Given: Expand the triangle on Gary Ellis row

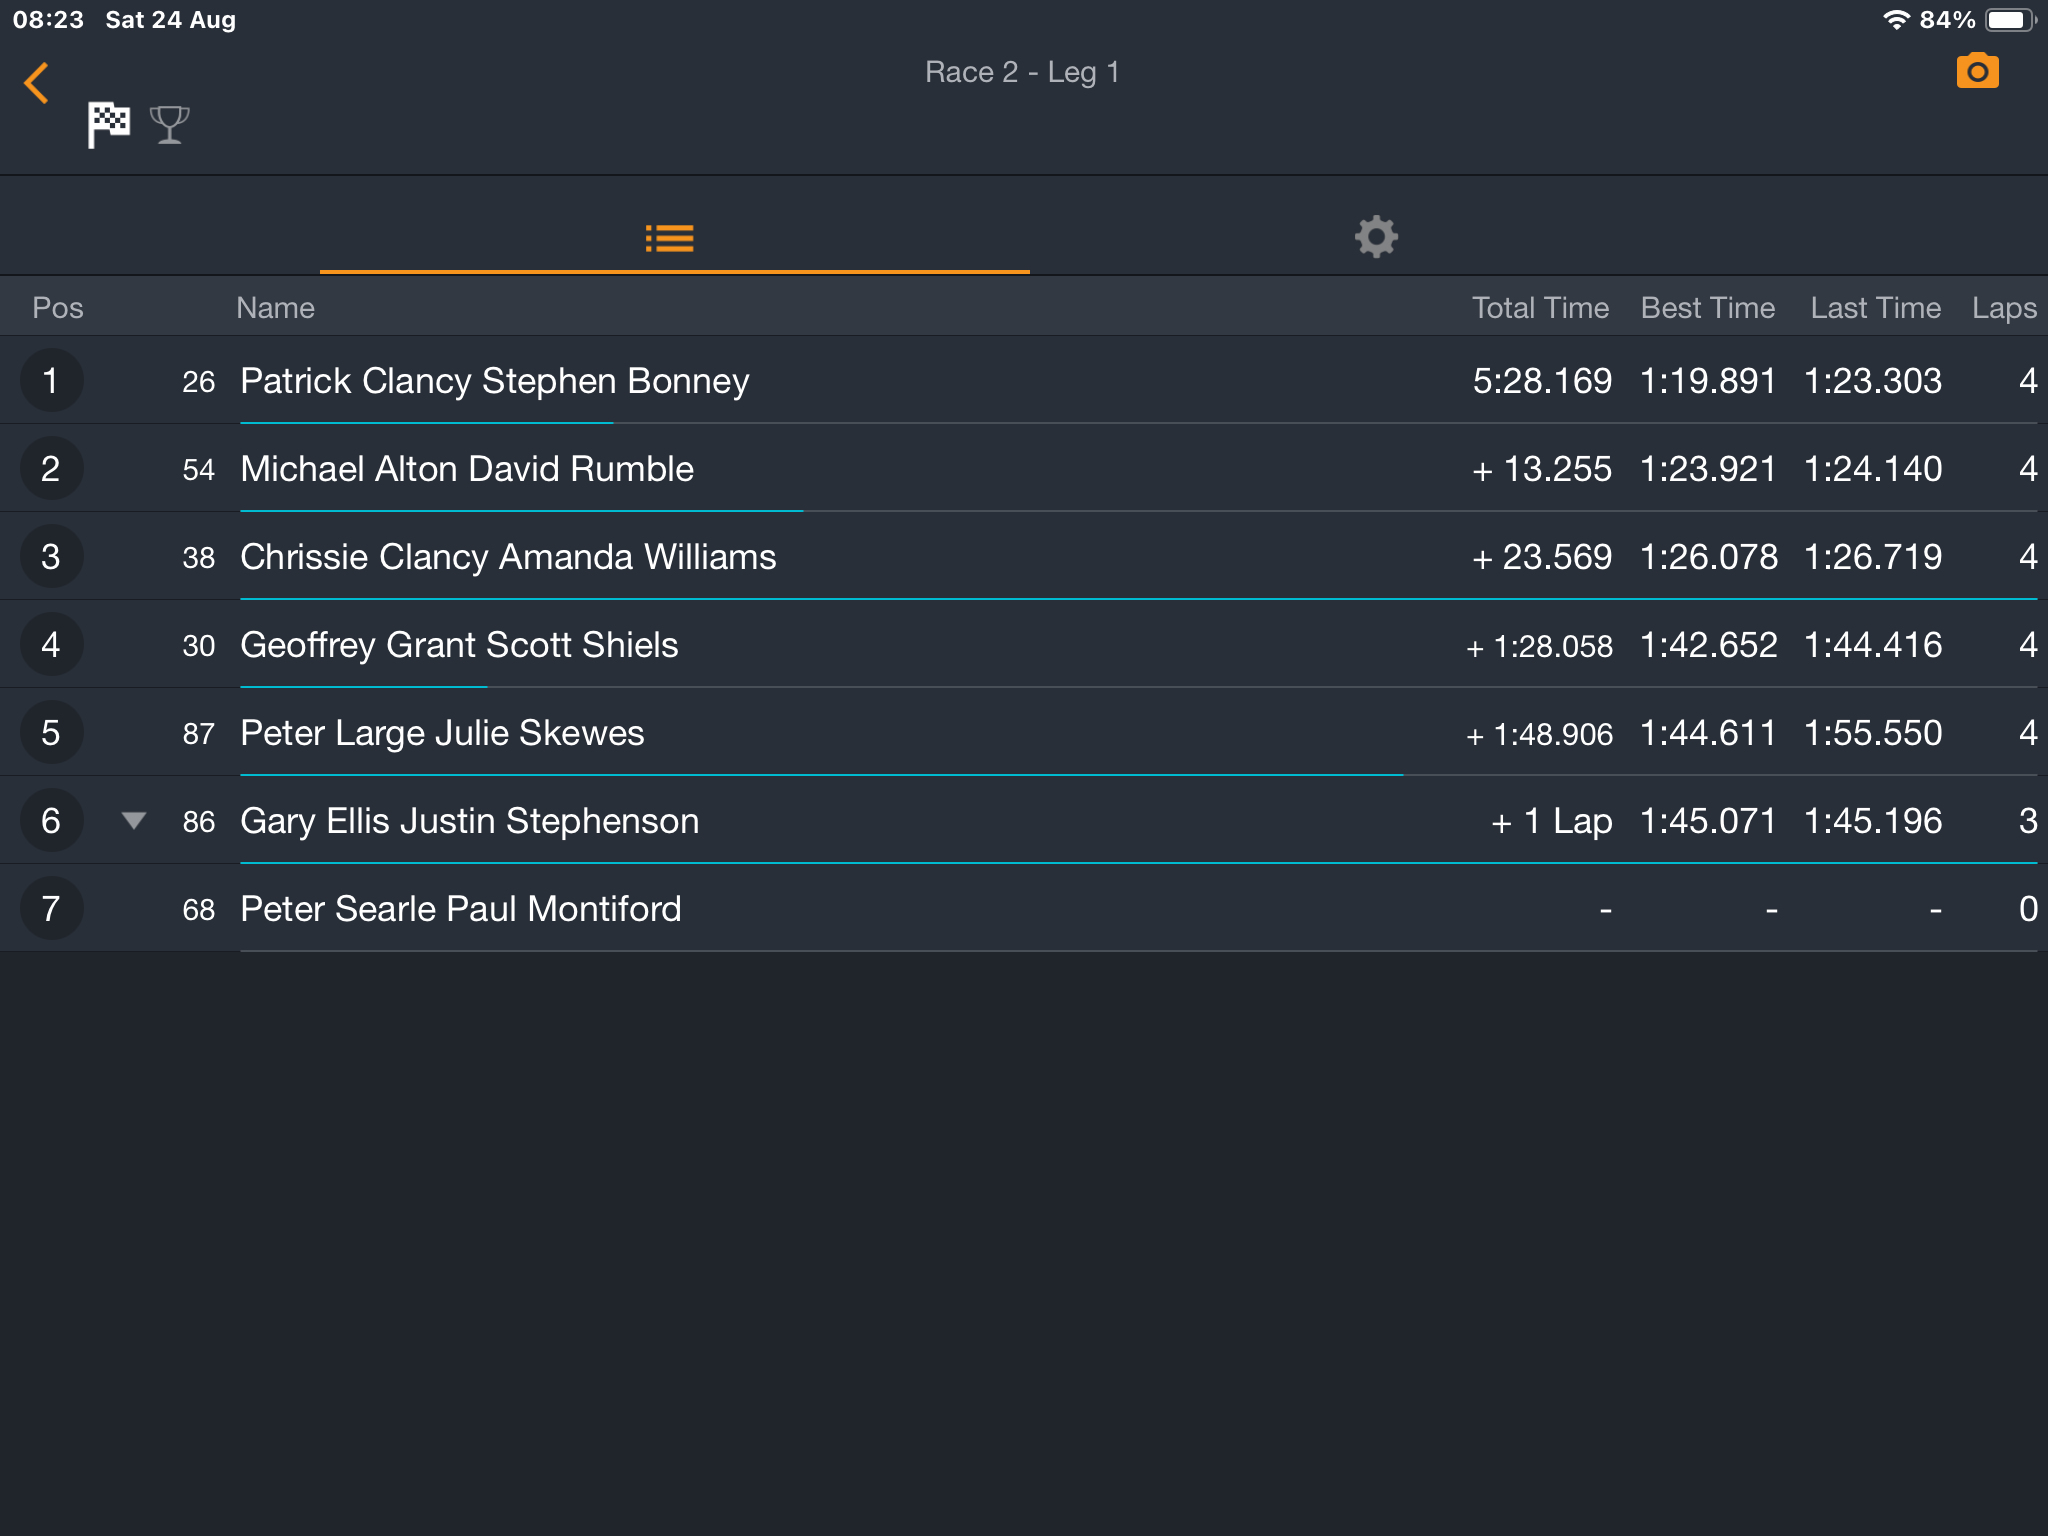Looking at the screenshot, I should [134, 821].
